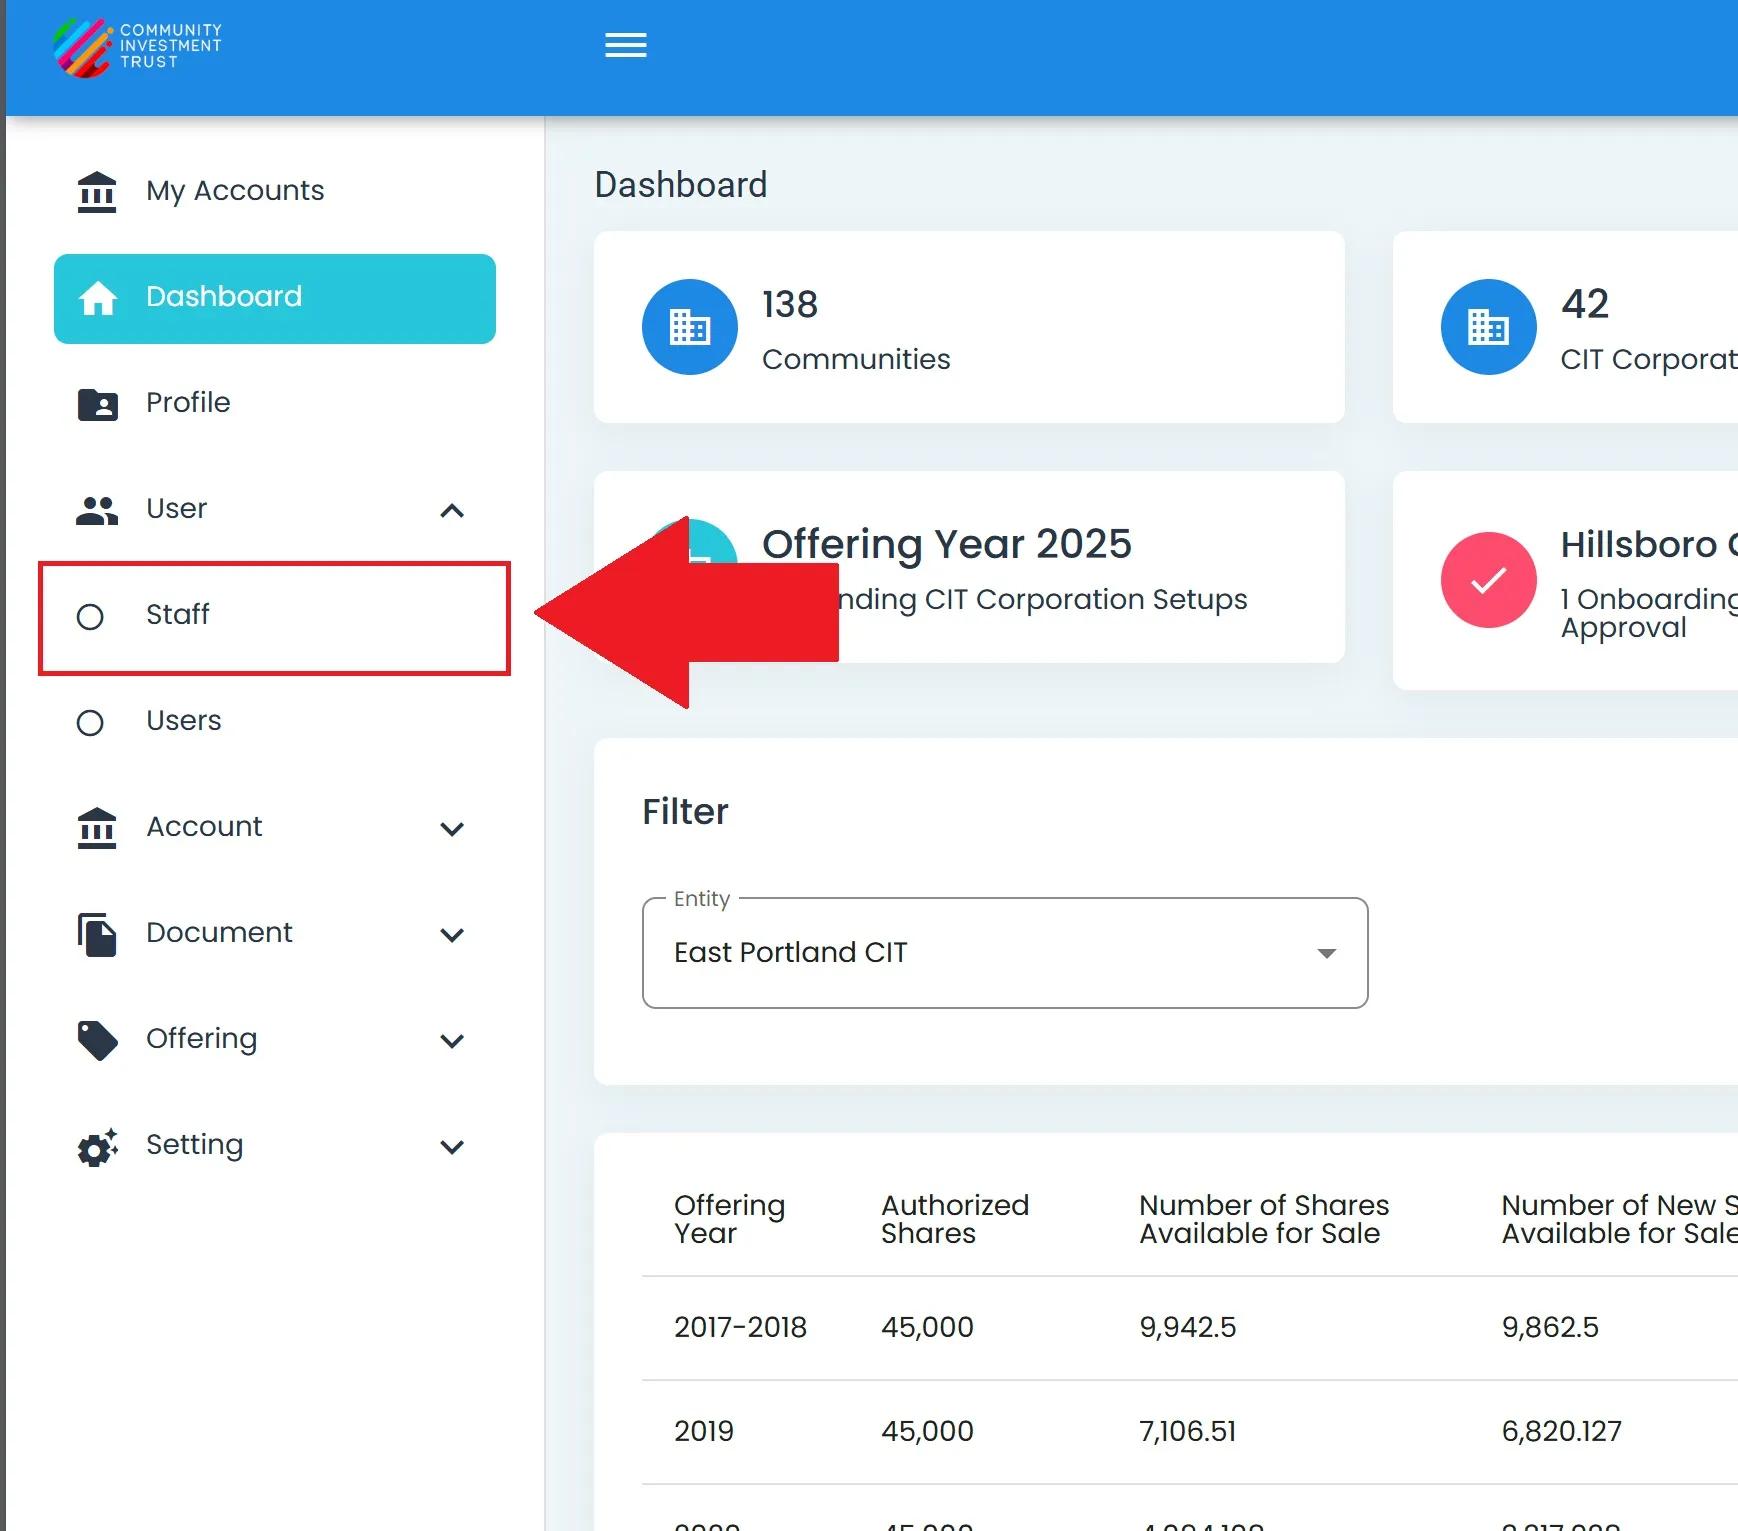Image resolution: width=1738 pixels, height=1531 pixels.
Task: Click the Setting gear icon
Action: [97, 1146]
